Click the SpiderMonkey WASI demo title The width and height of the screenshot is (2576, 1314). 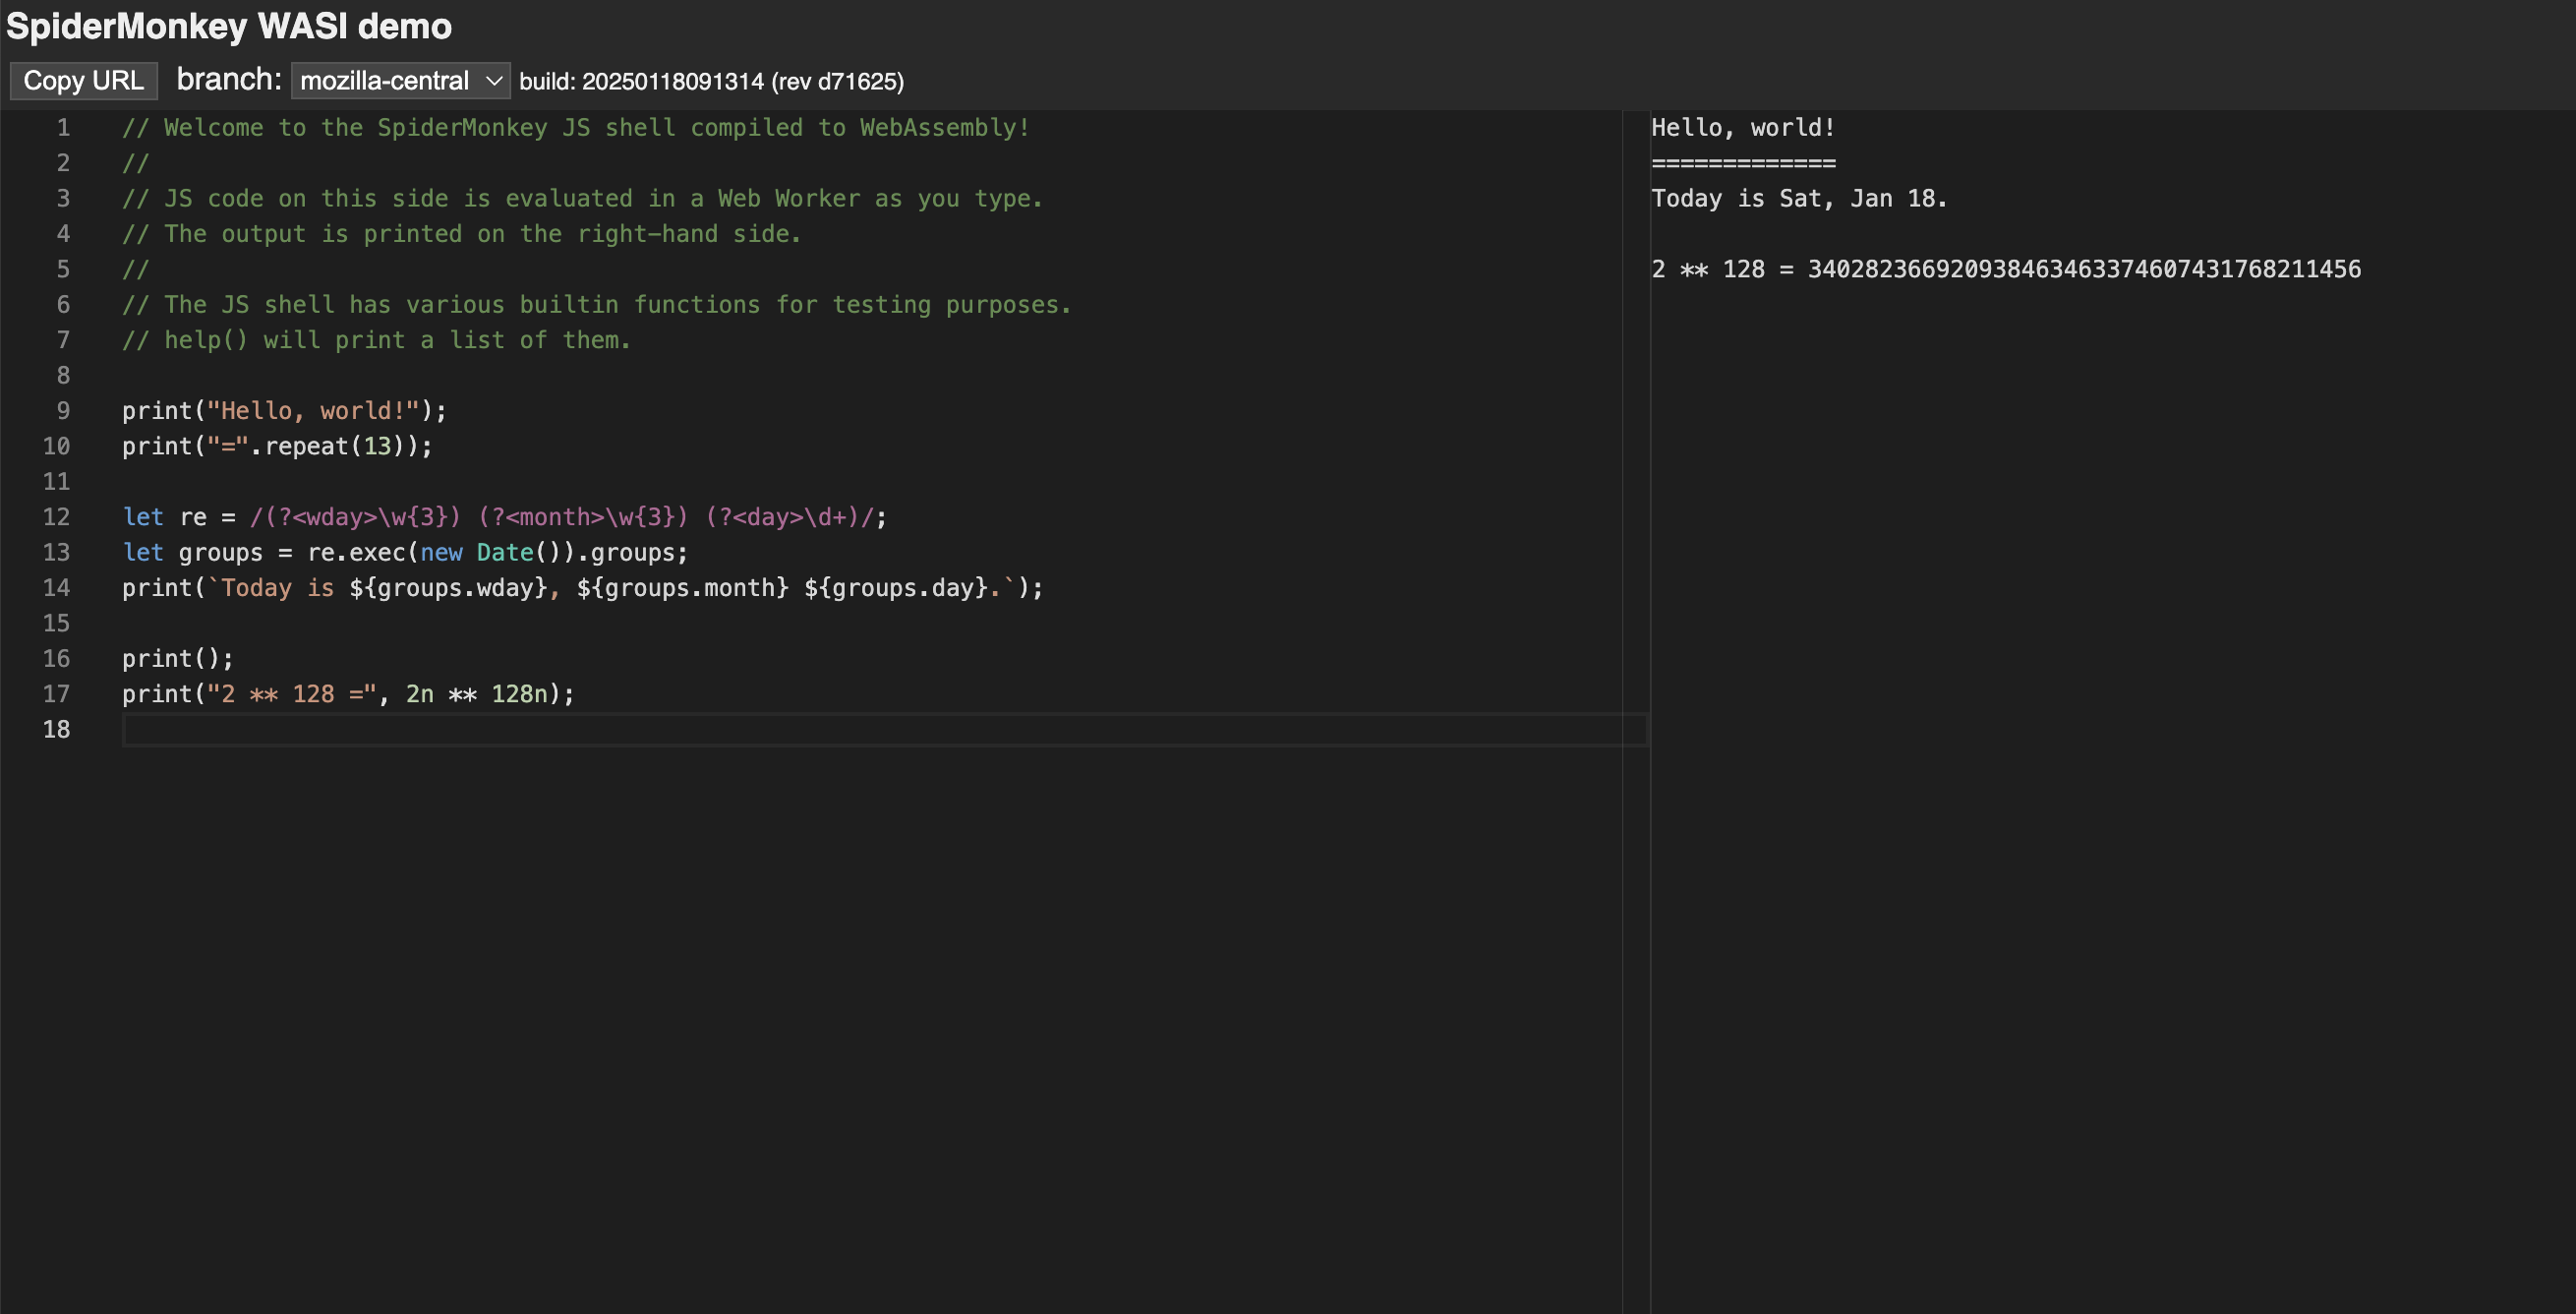pyautogui.click(x=228, y=27)
